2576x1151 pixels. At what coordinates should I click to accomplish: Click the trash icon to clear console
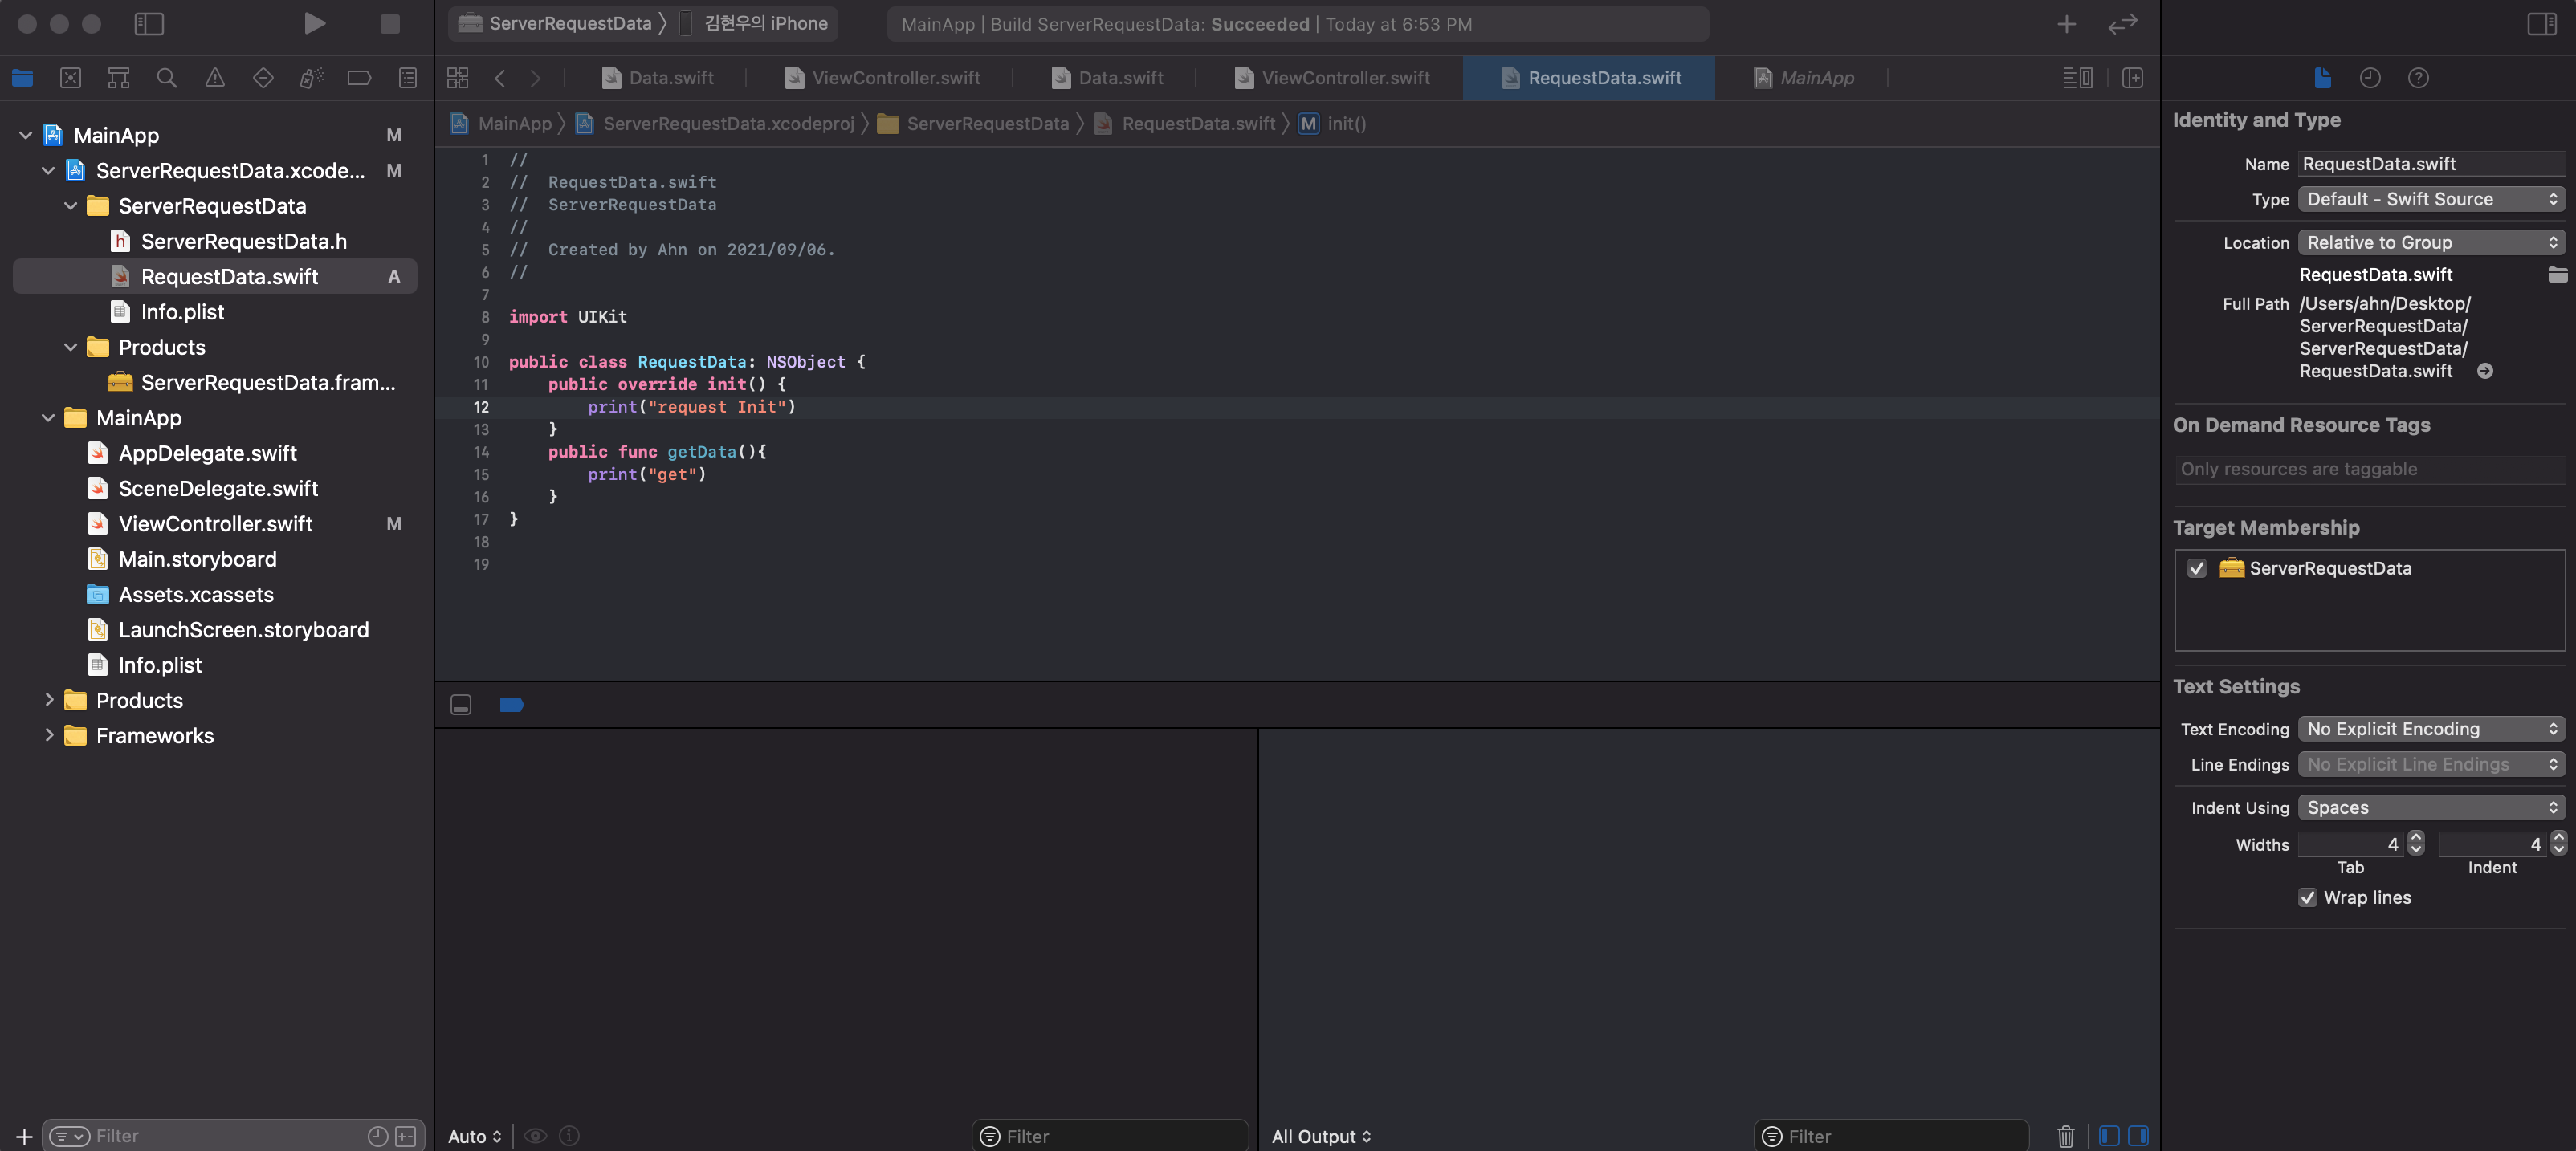coord(2065,1136)
